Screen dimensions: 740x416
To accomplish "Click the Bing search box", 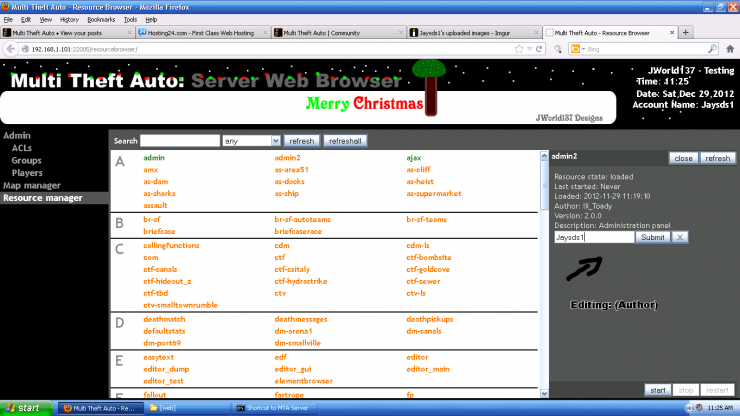I will [647, 49].
